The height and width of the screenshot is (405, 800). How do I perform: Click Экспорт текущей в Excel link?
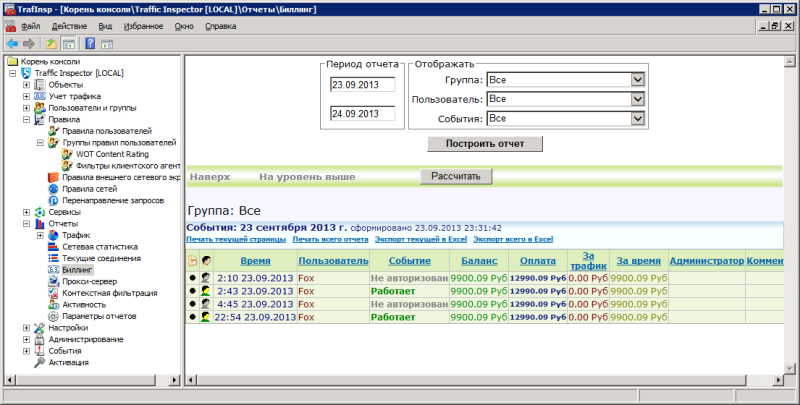(421, 239)
